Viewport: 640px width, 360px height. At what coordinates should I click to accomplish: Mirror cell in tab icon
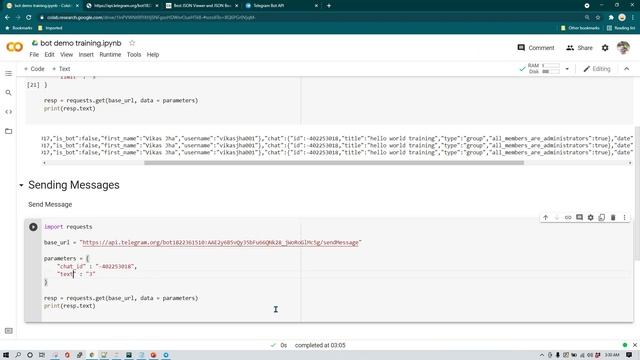tap(602, 218)
